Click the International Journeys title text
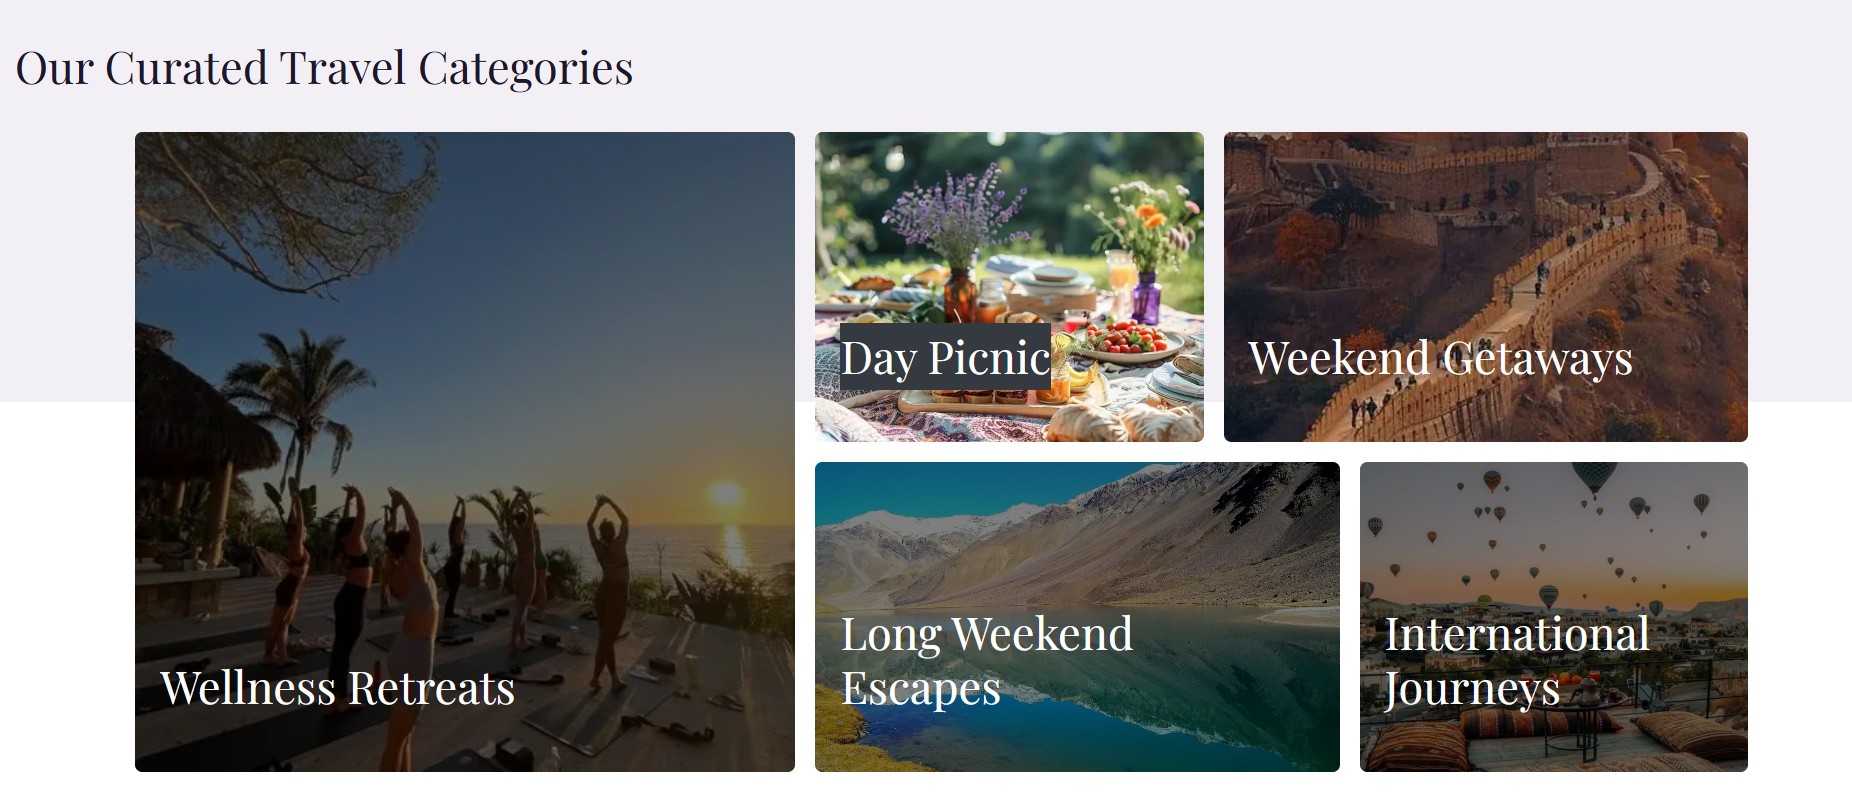The image size is (1852, 808). pyautogui.click(x=1516, y=660)
